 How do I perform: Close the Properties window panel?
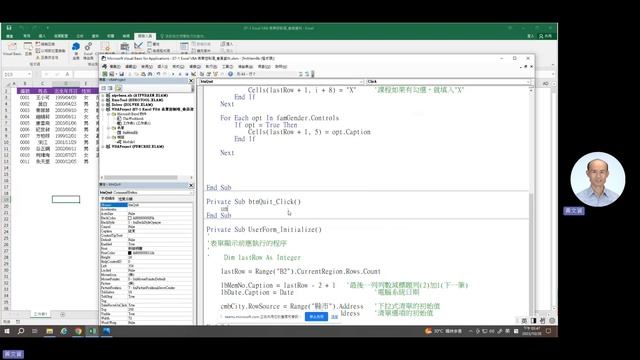click(191, 185)
